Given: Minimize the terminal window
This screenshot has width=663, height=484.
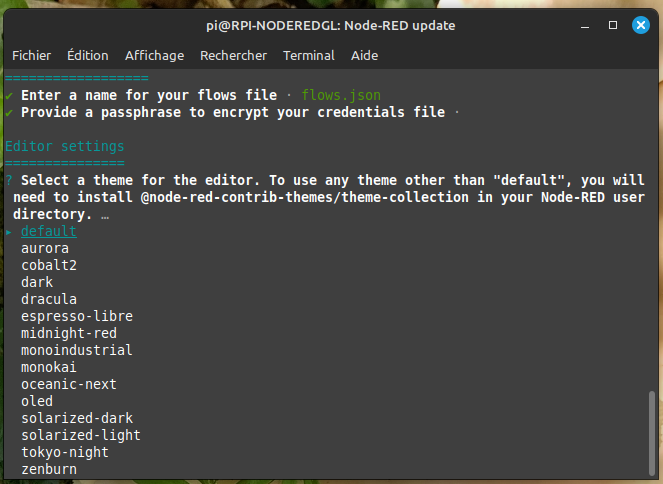Looking at the screenshot, I should 583,25.
